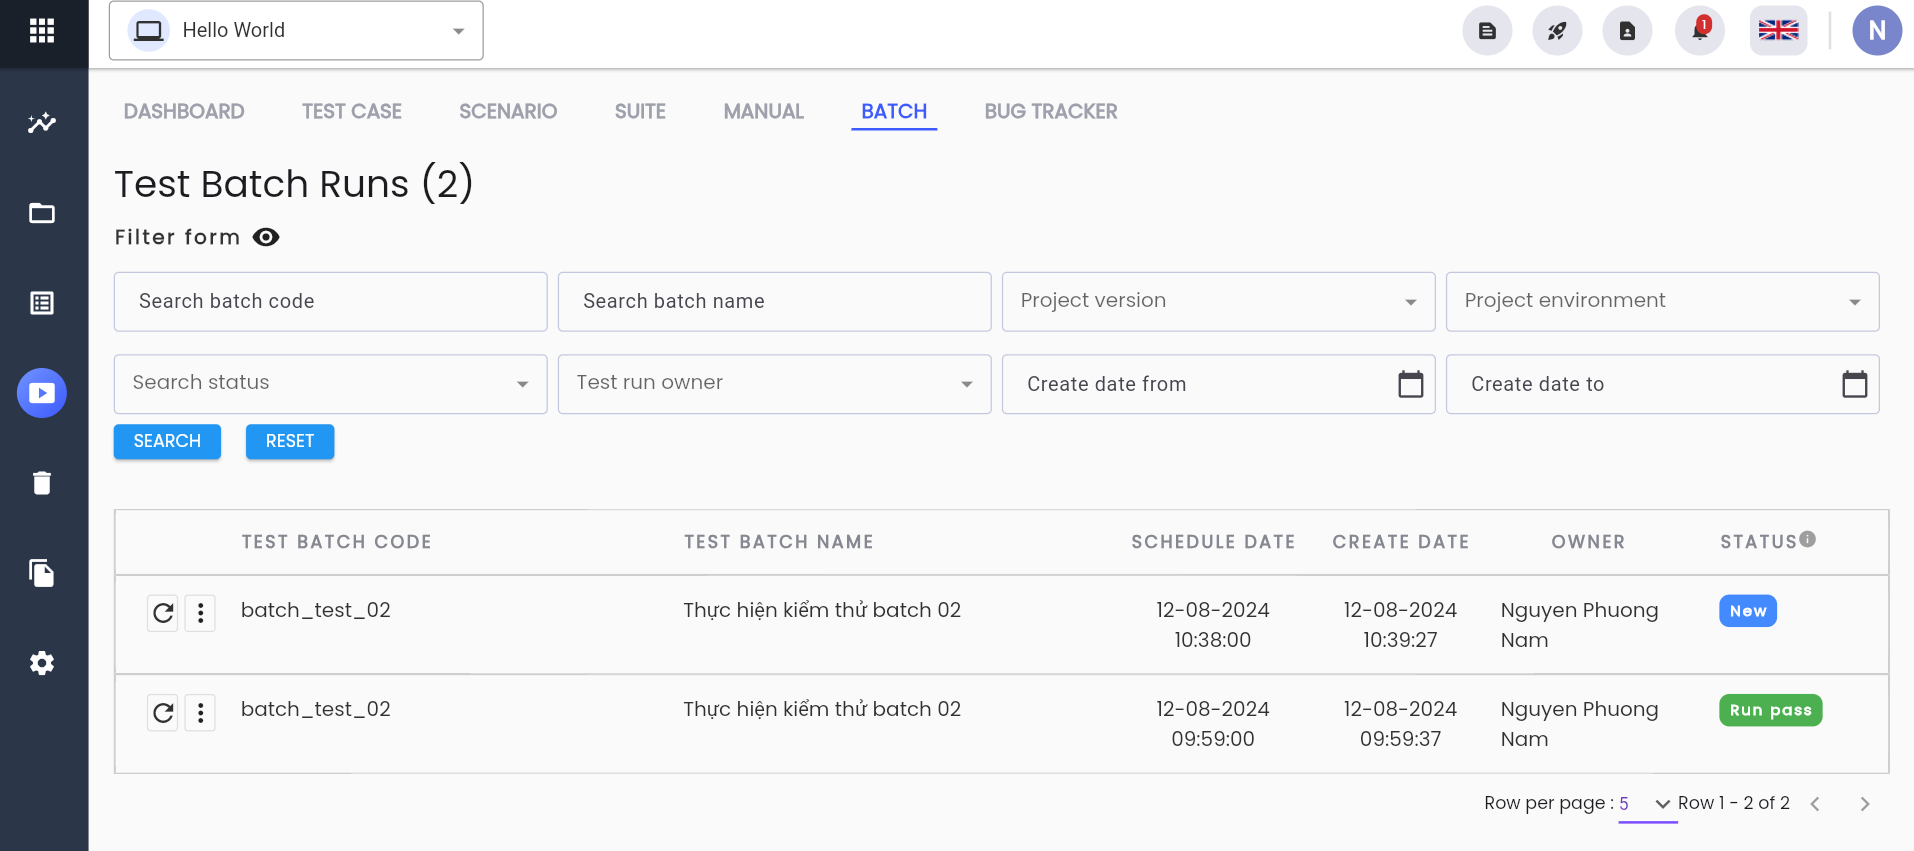Viewport: 1914px width, 851px height.
Task: Click the user file icon in header
Action: pos(1627,31)
